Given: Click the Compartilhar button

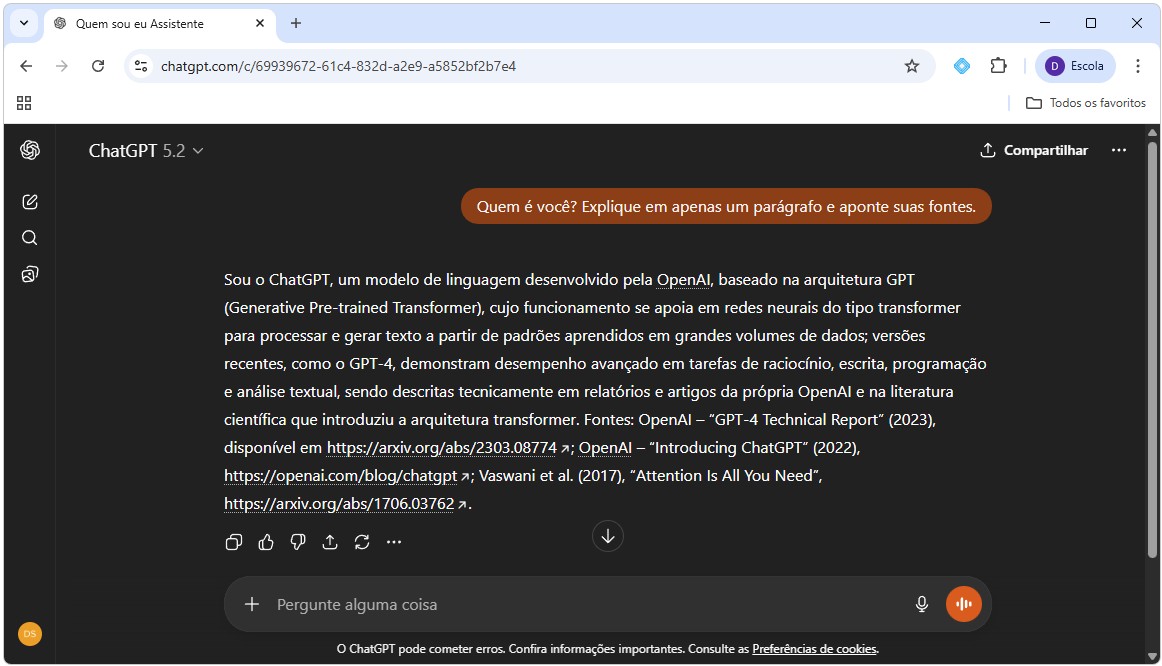Looking at the screenshot, I should 1034,151.
